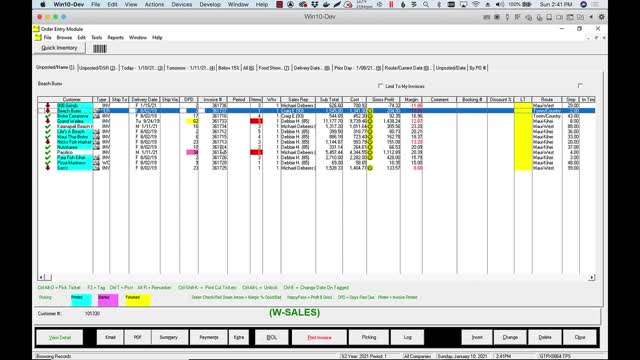Select the Paia Fish Kihei customer row

(x=316, y=158)
